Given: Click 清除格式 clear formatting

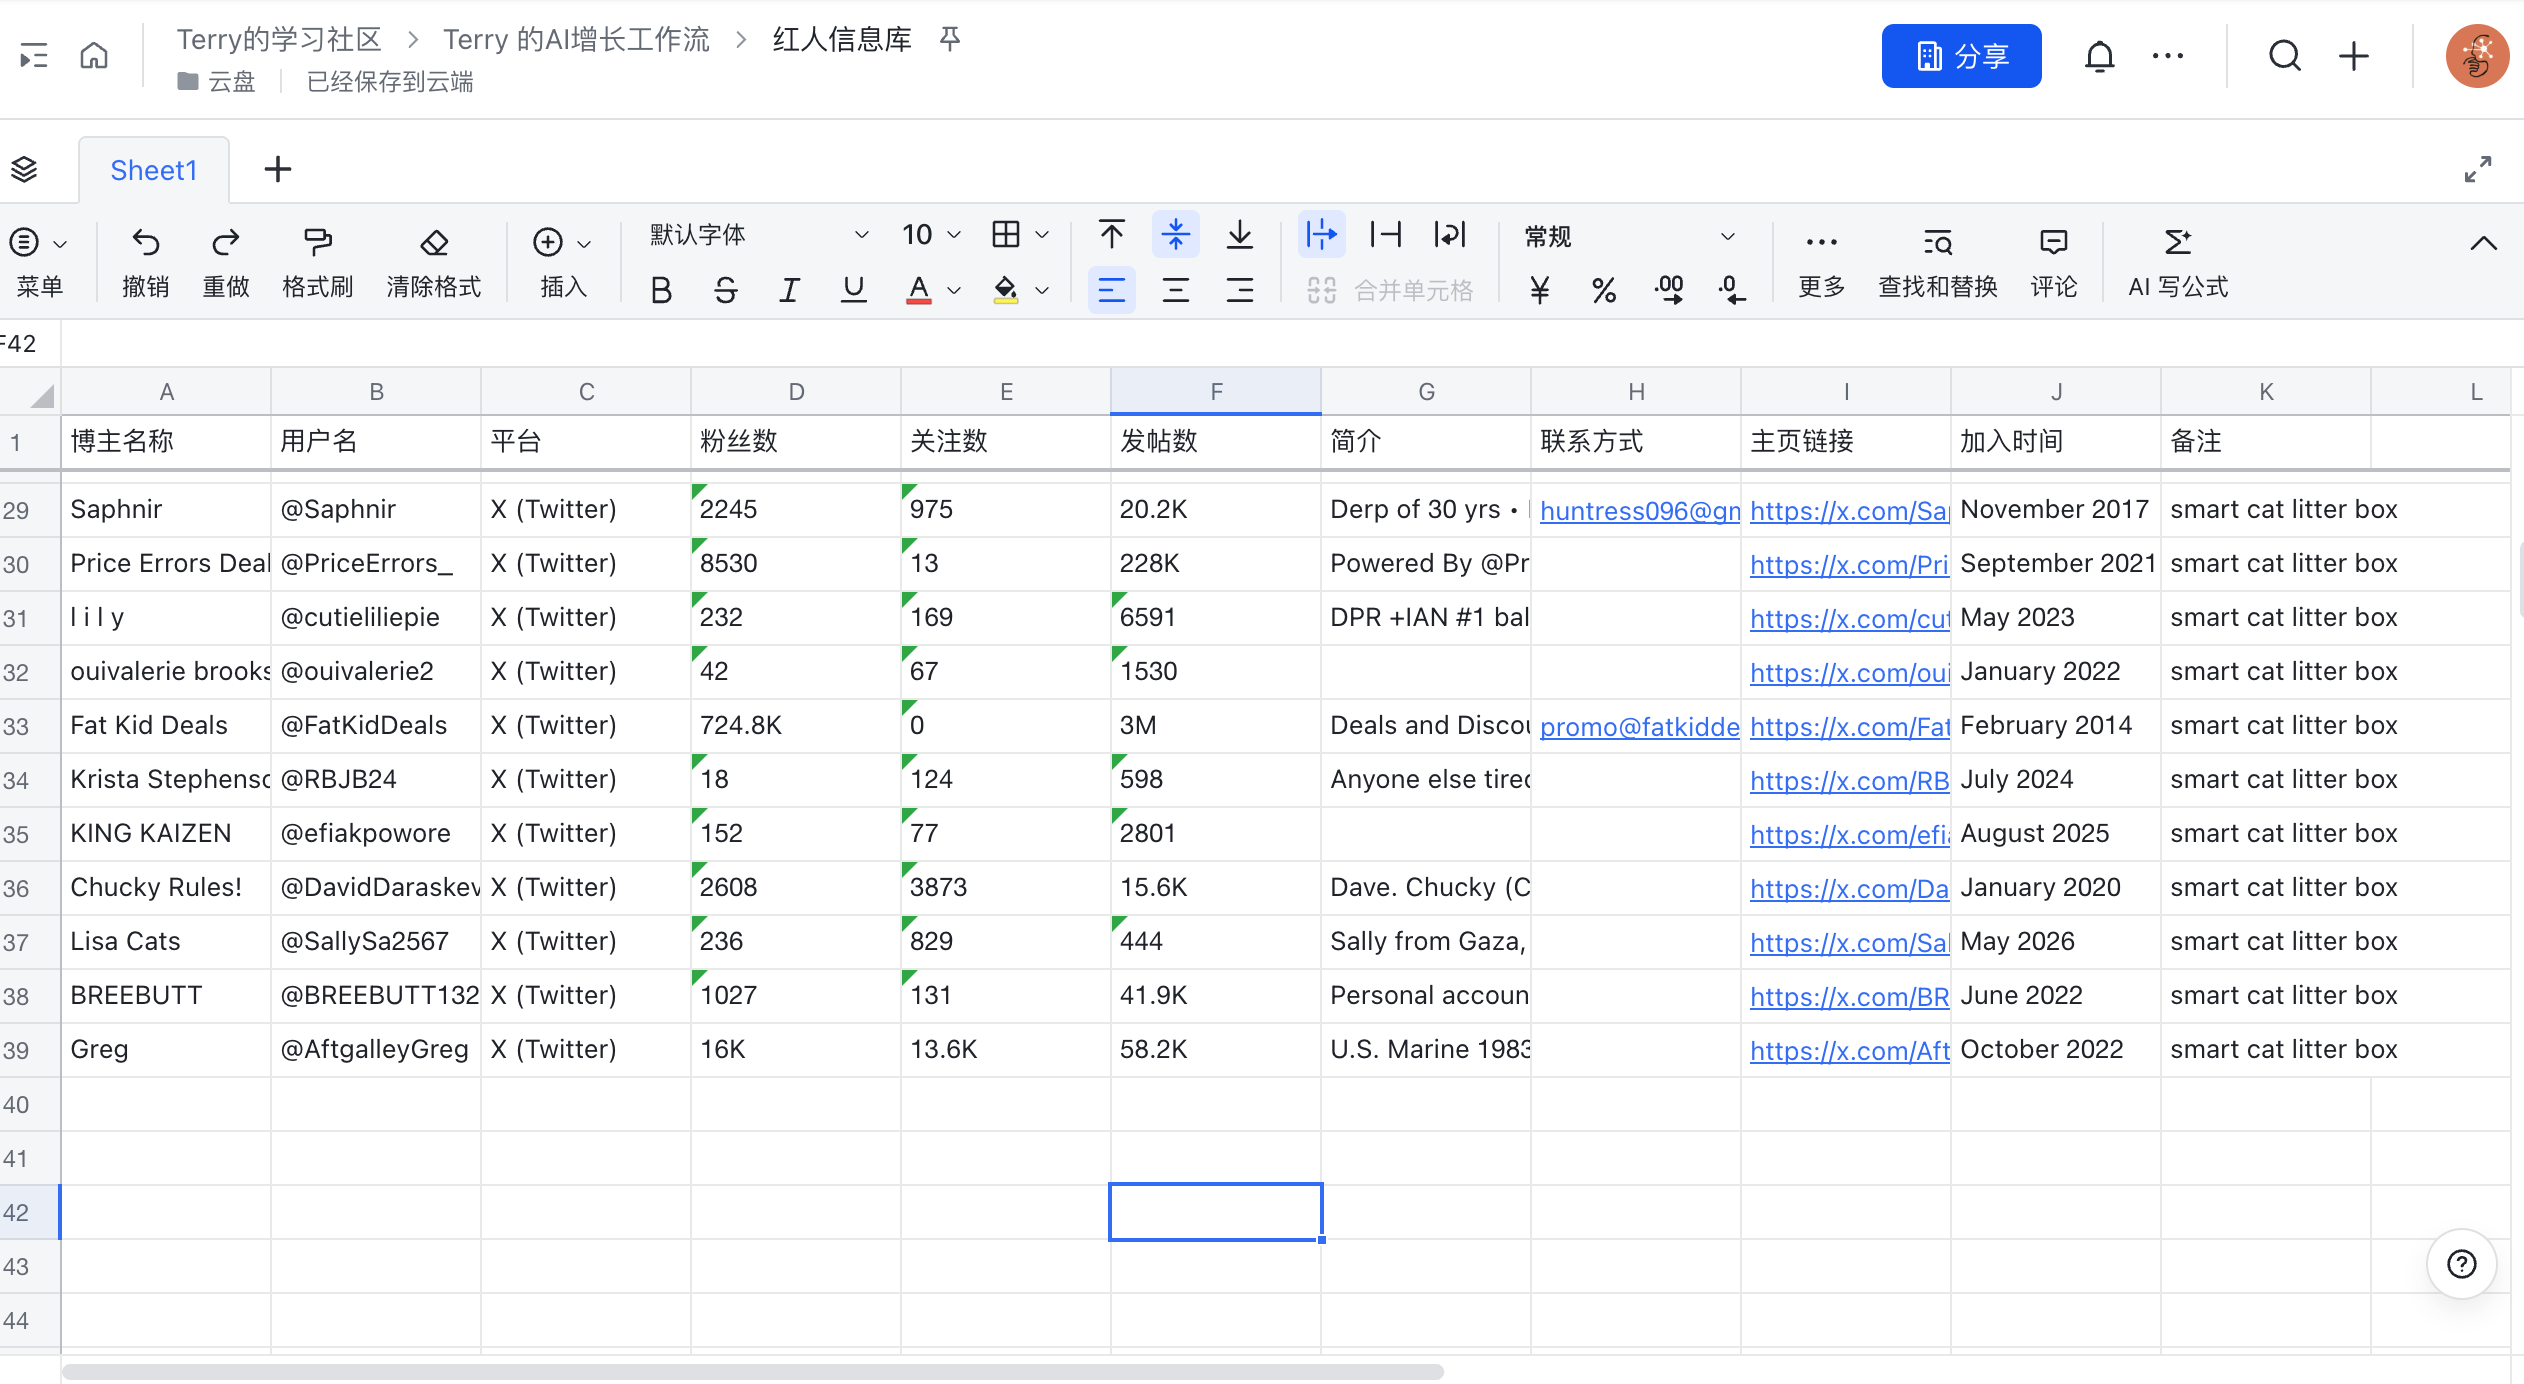Looking at the screenshot, I should click(x=434, y=262).
